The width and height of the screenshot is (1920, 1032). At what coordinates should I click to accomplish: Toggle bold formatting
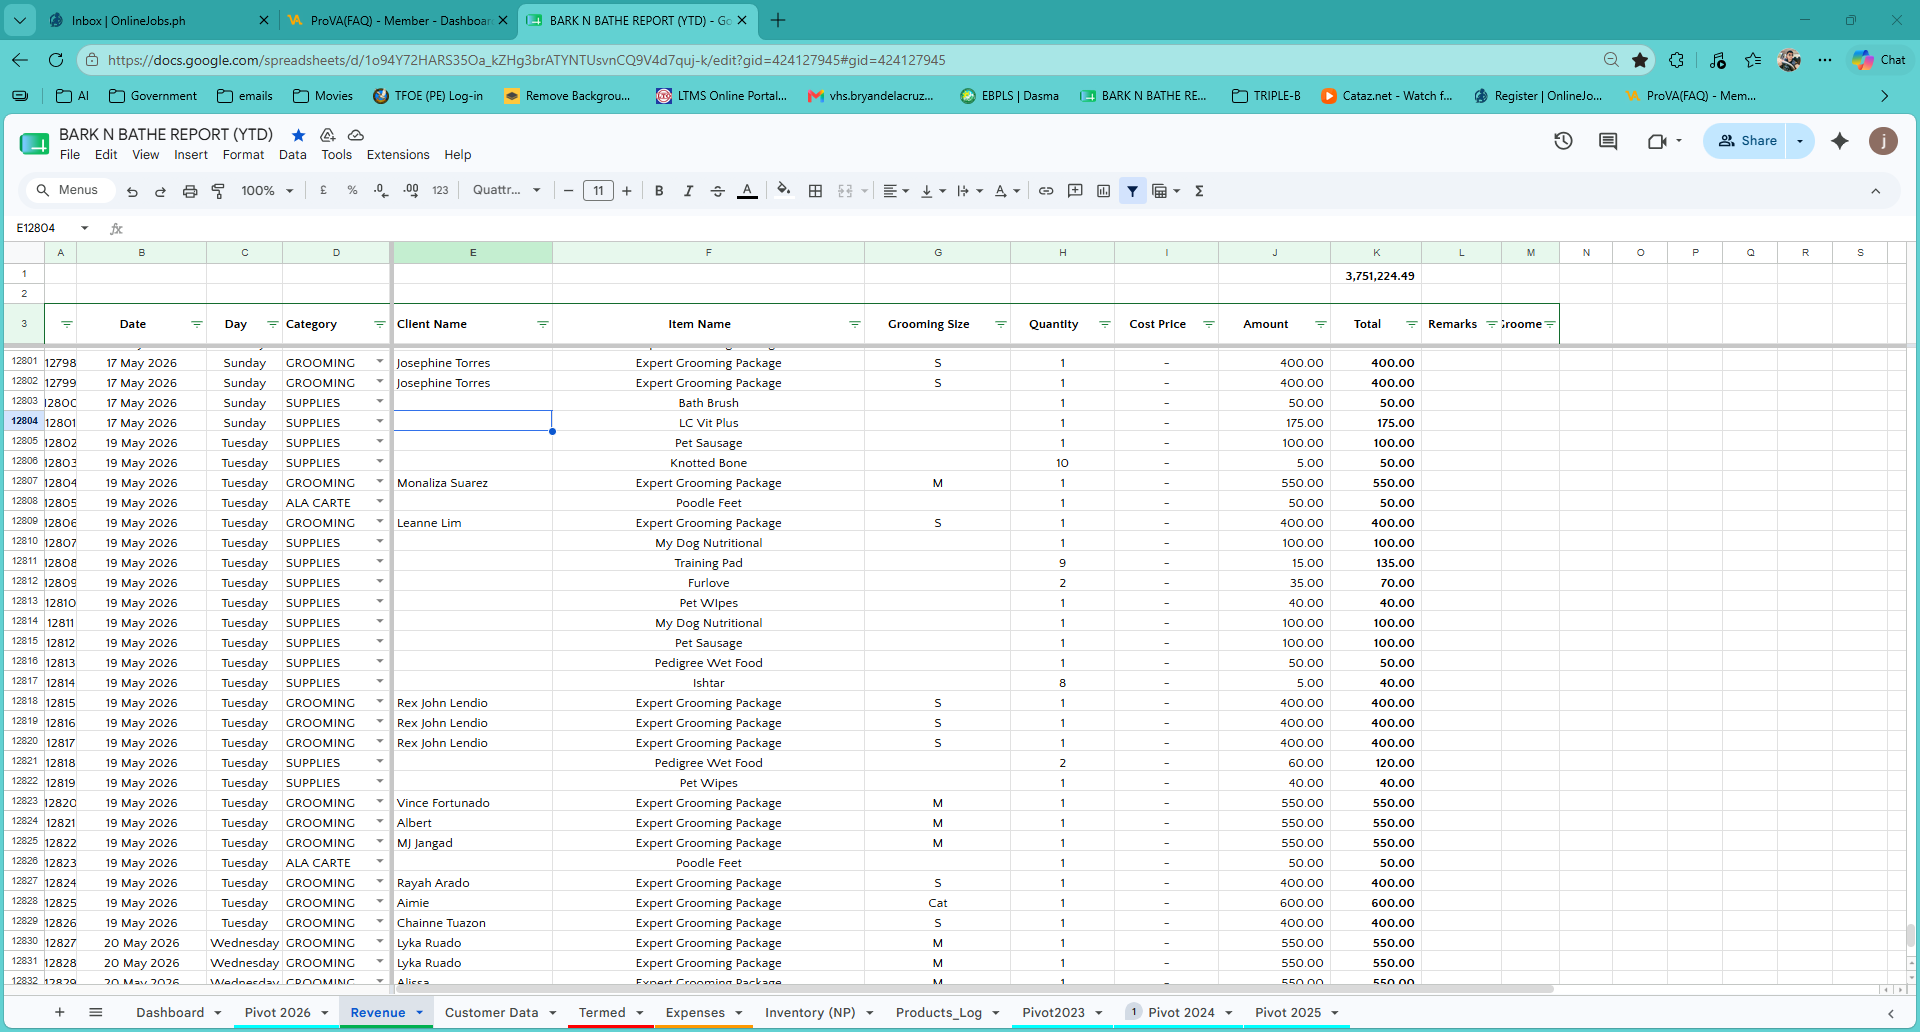pyautogui.click(x=659, y=191)
